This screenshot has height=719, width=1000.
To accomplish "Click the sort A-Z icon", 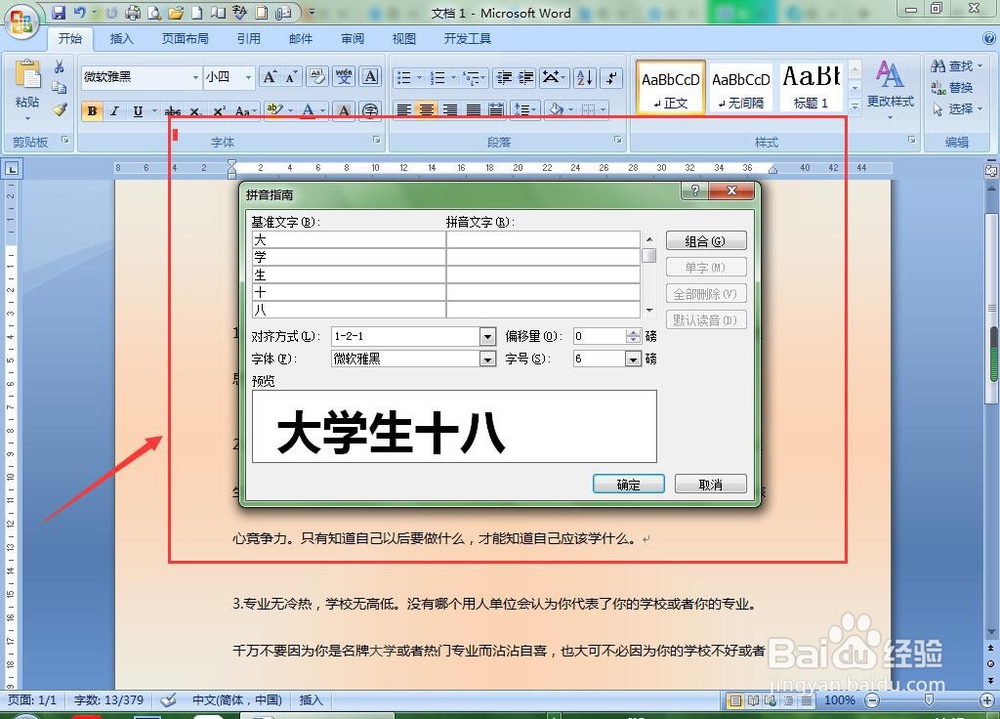I will tap(585, 77).
